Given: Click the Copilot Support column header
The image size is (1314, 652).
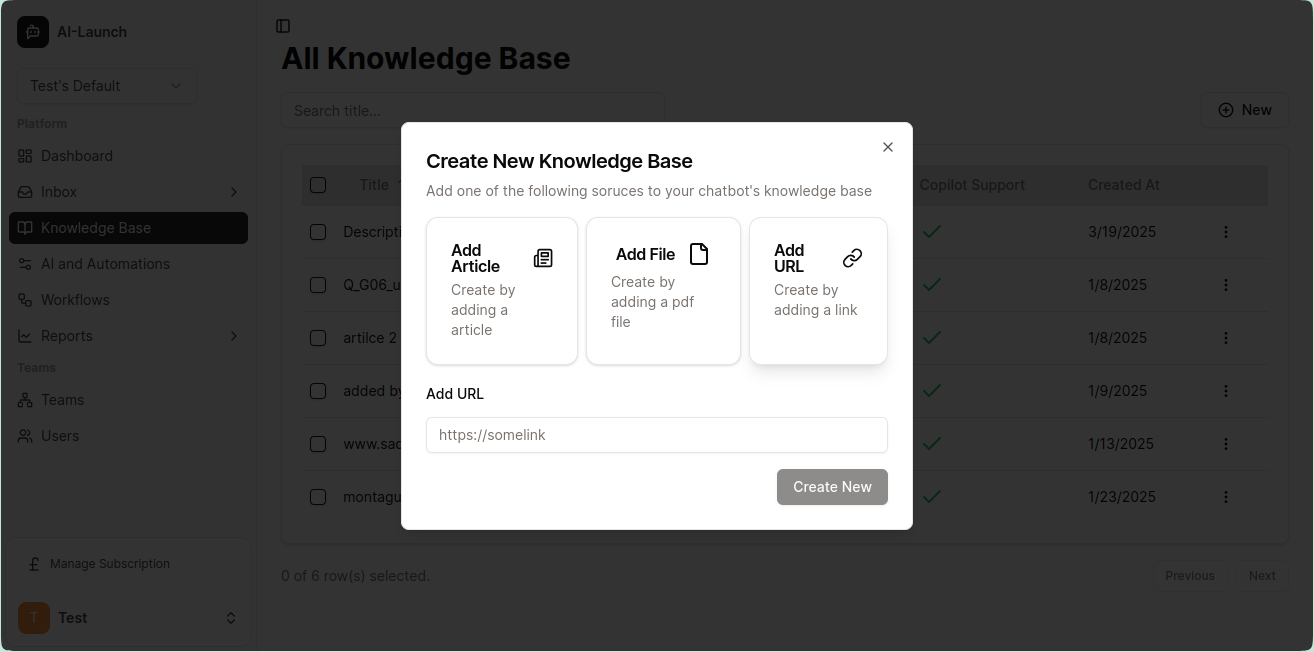Looking at the screenshot, I should 972,185.
